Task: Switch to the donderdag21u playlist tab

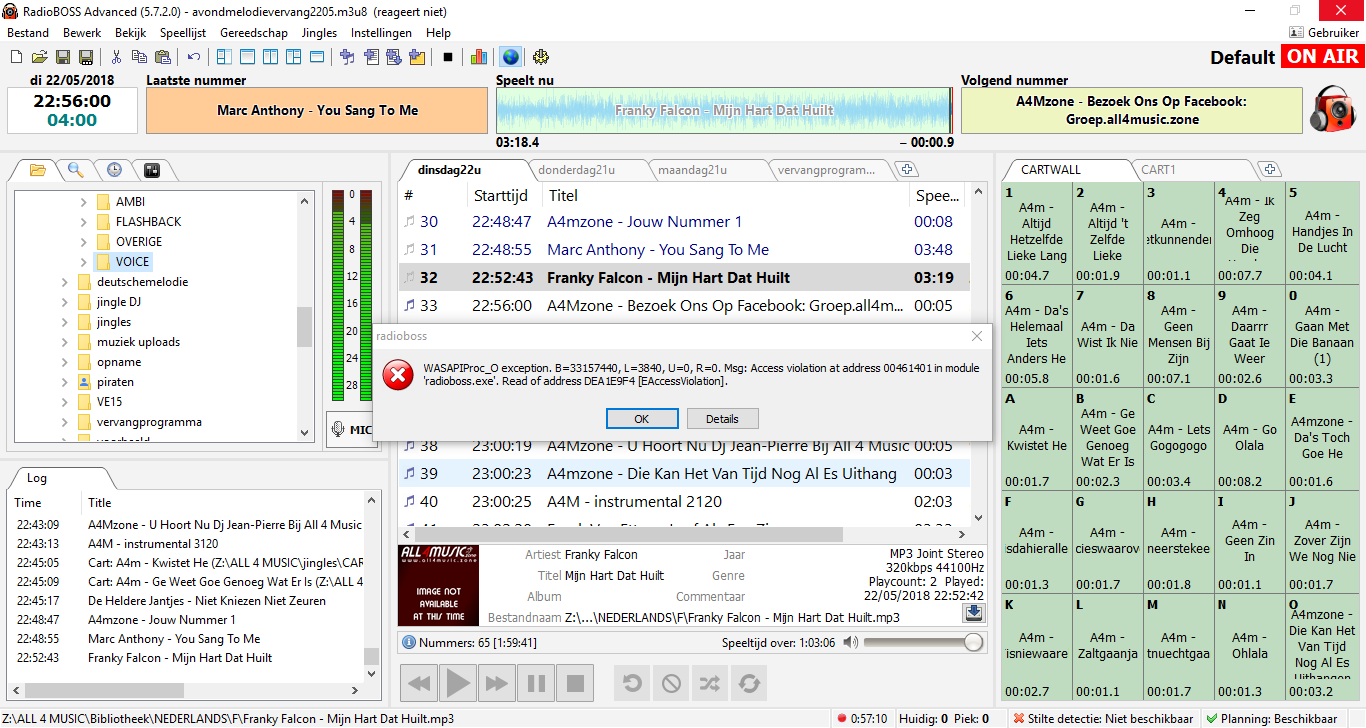Action: [575, 170]
